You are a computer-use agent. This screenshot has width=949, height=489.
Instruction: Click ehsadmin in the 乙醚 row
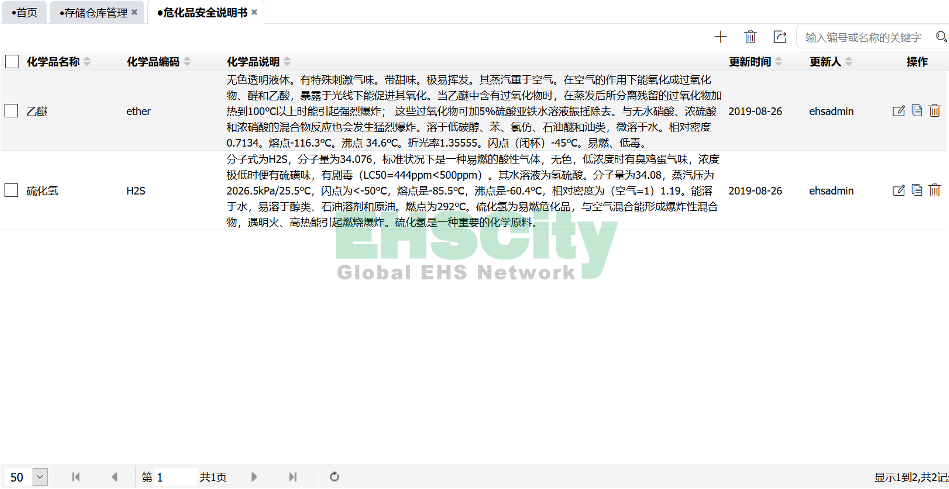point(832,111)
